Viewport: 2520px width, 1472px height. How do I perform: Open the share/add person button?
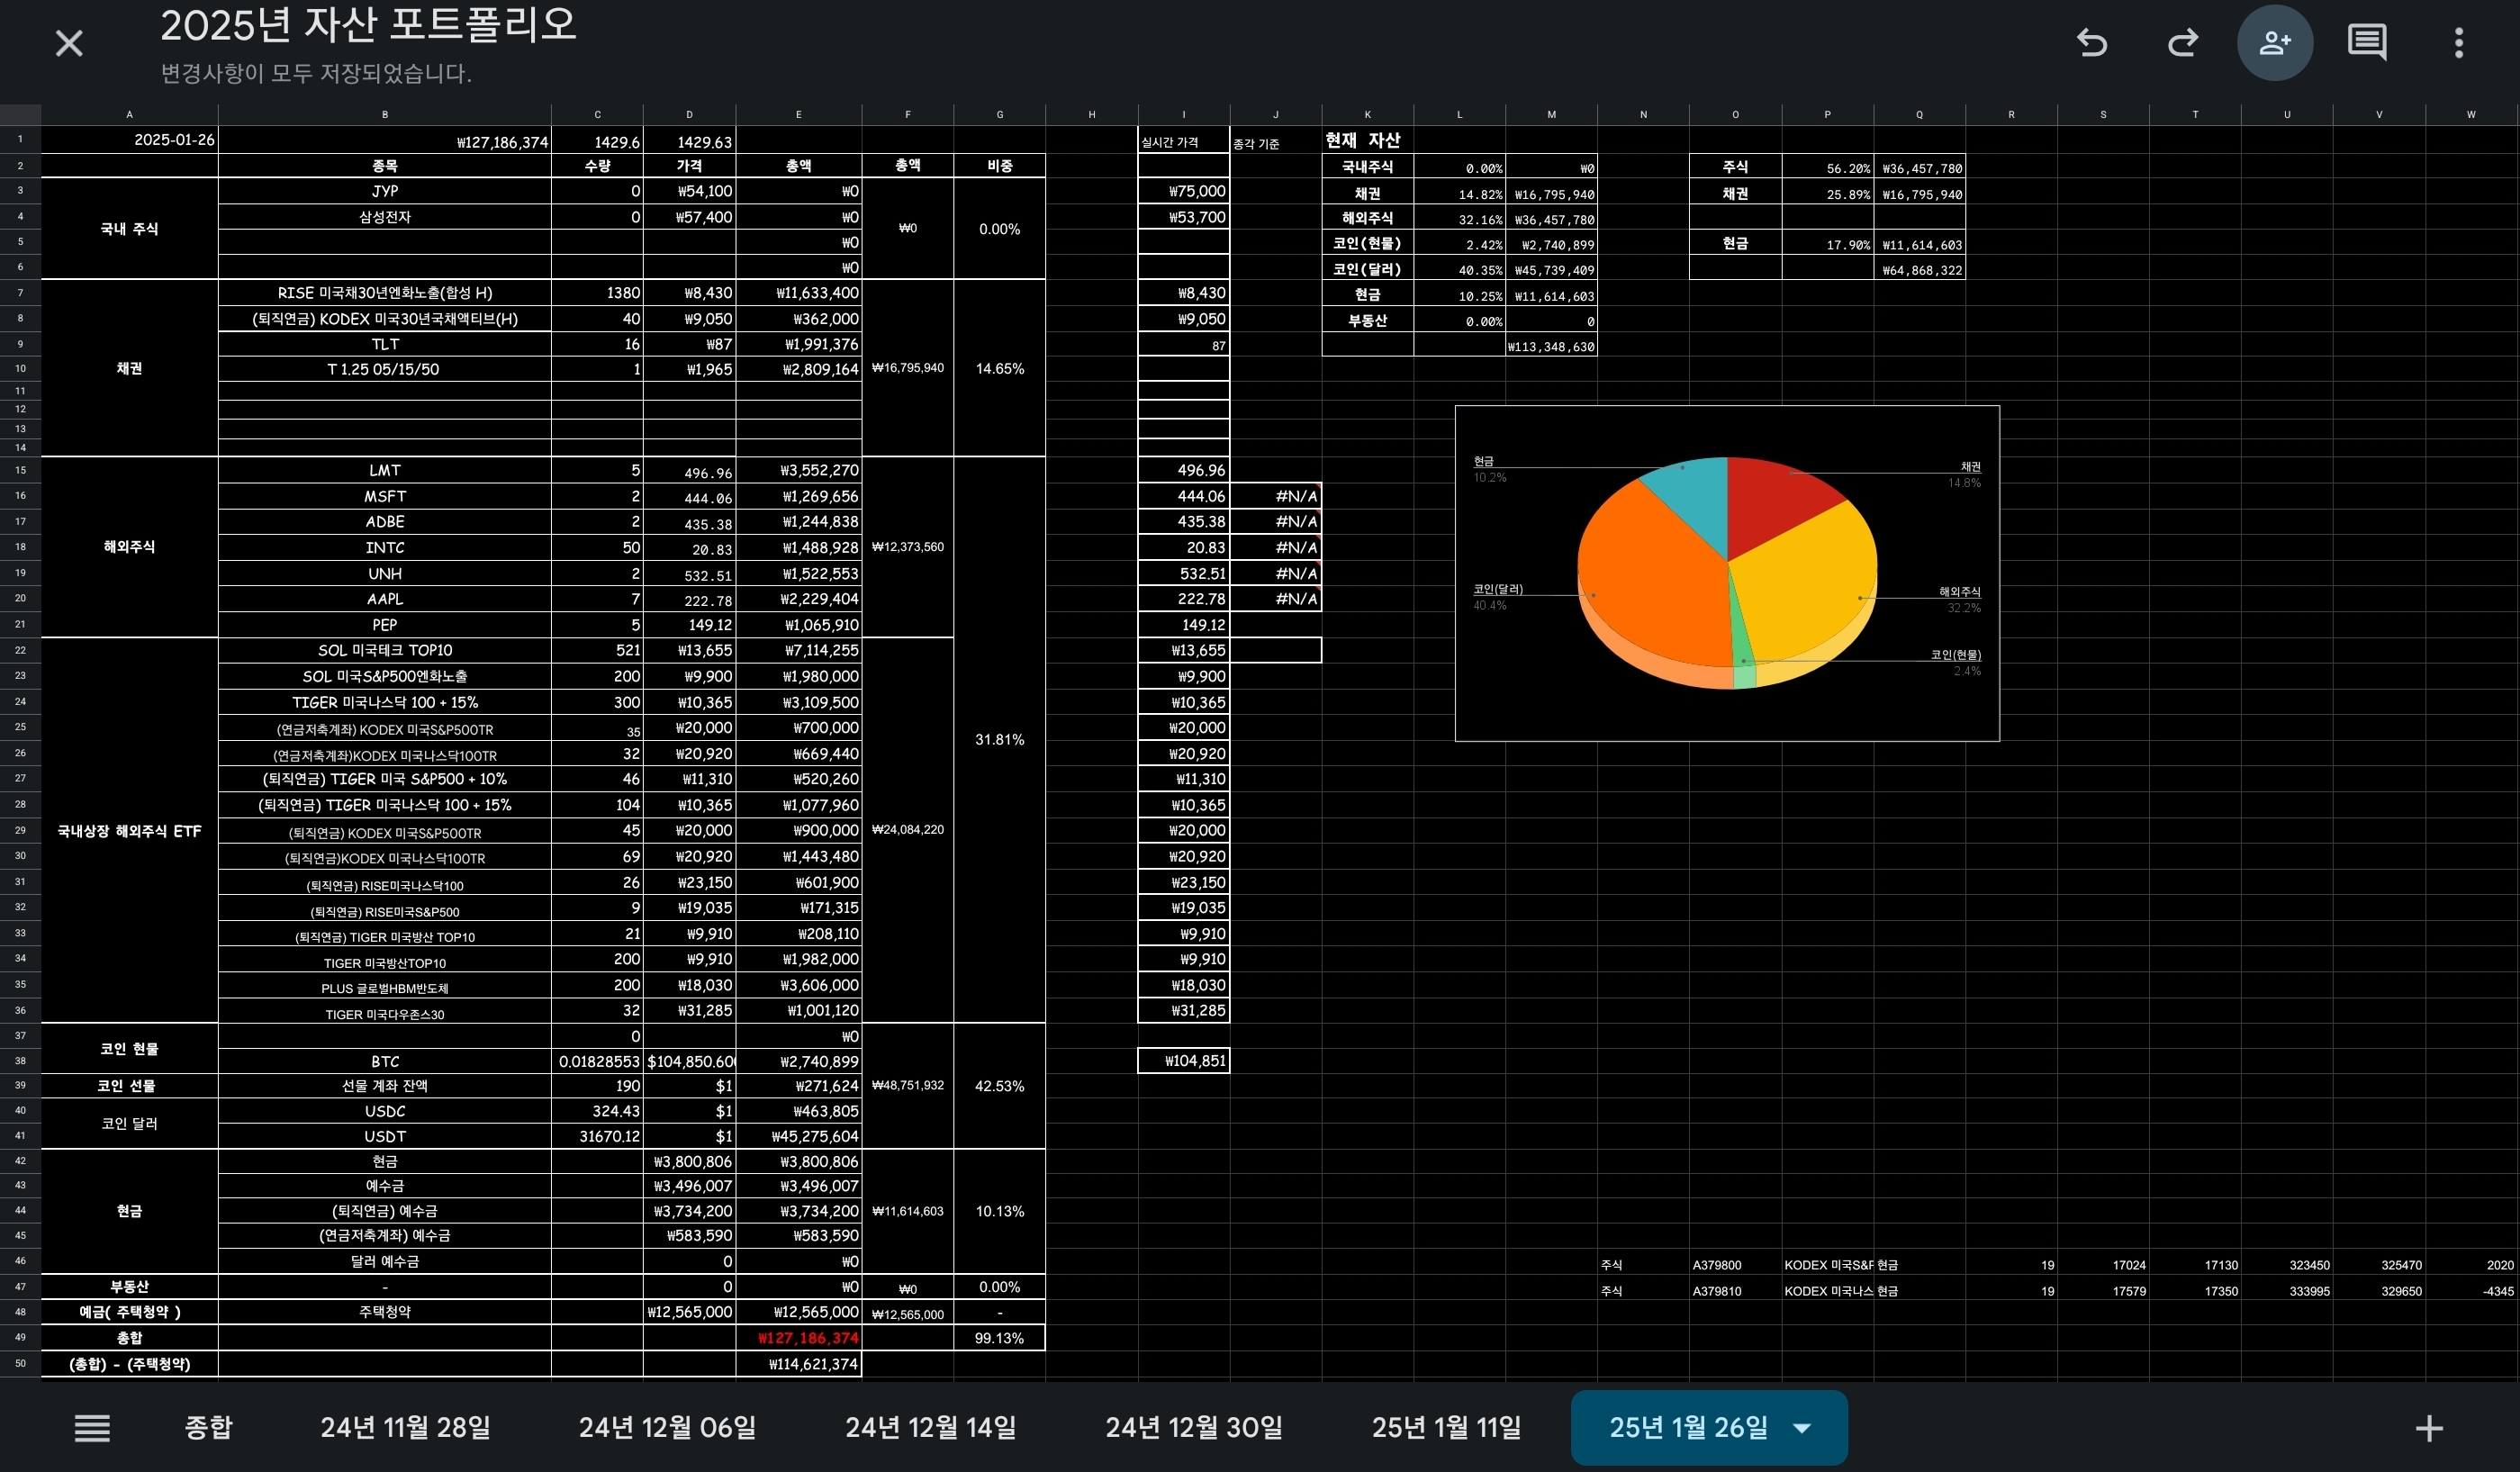point(2274,43)
